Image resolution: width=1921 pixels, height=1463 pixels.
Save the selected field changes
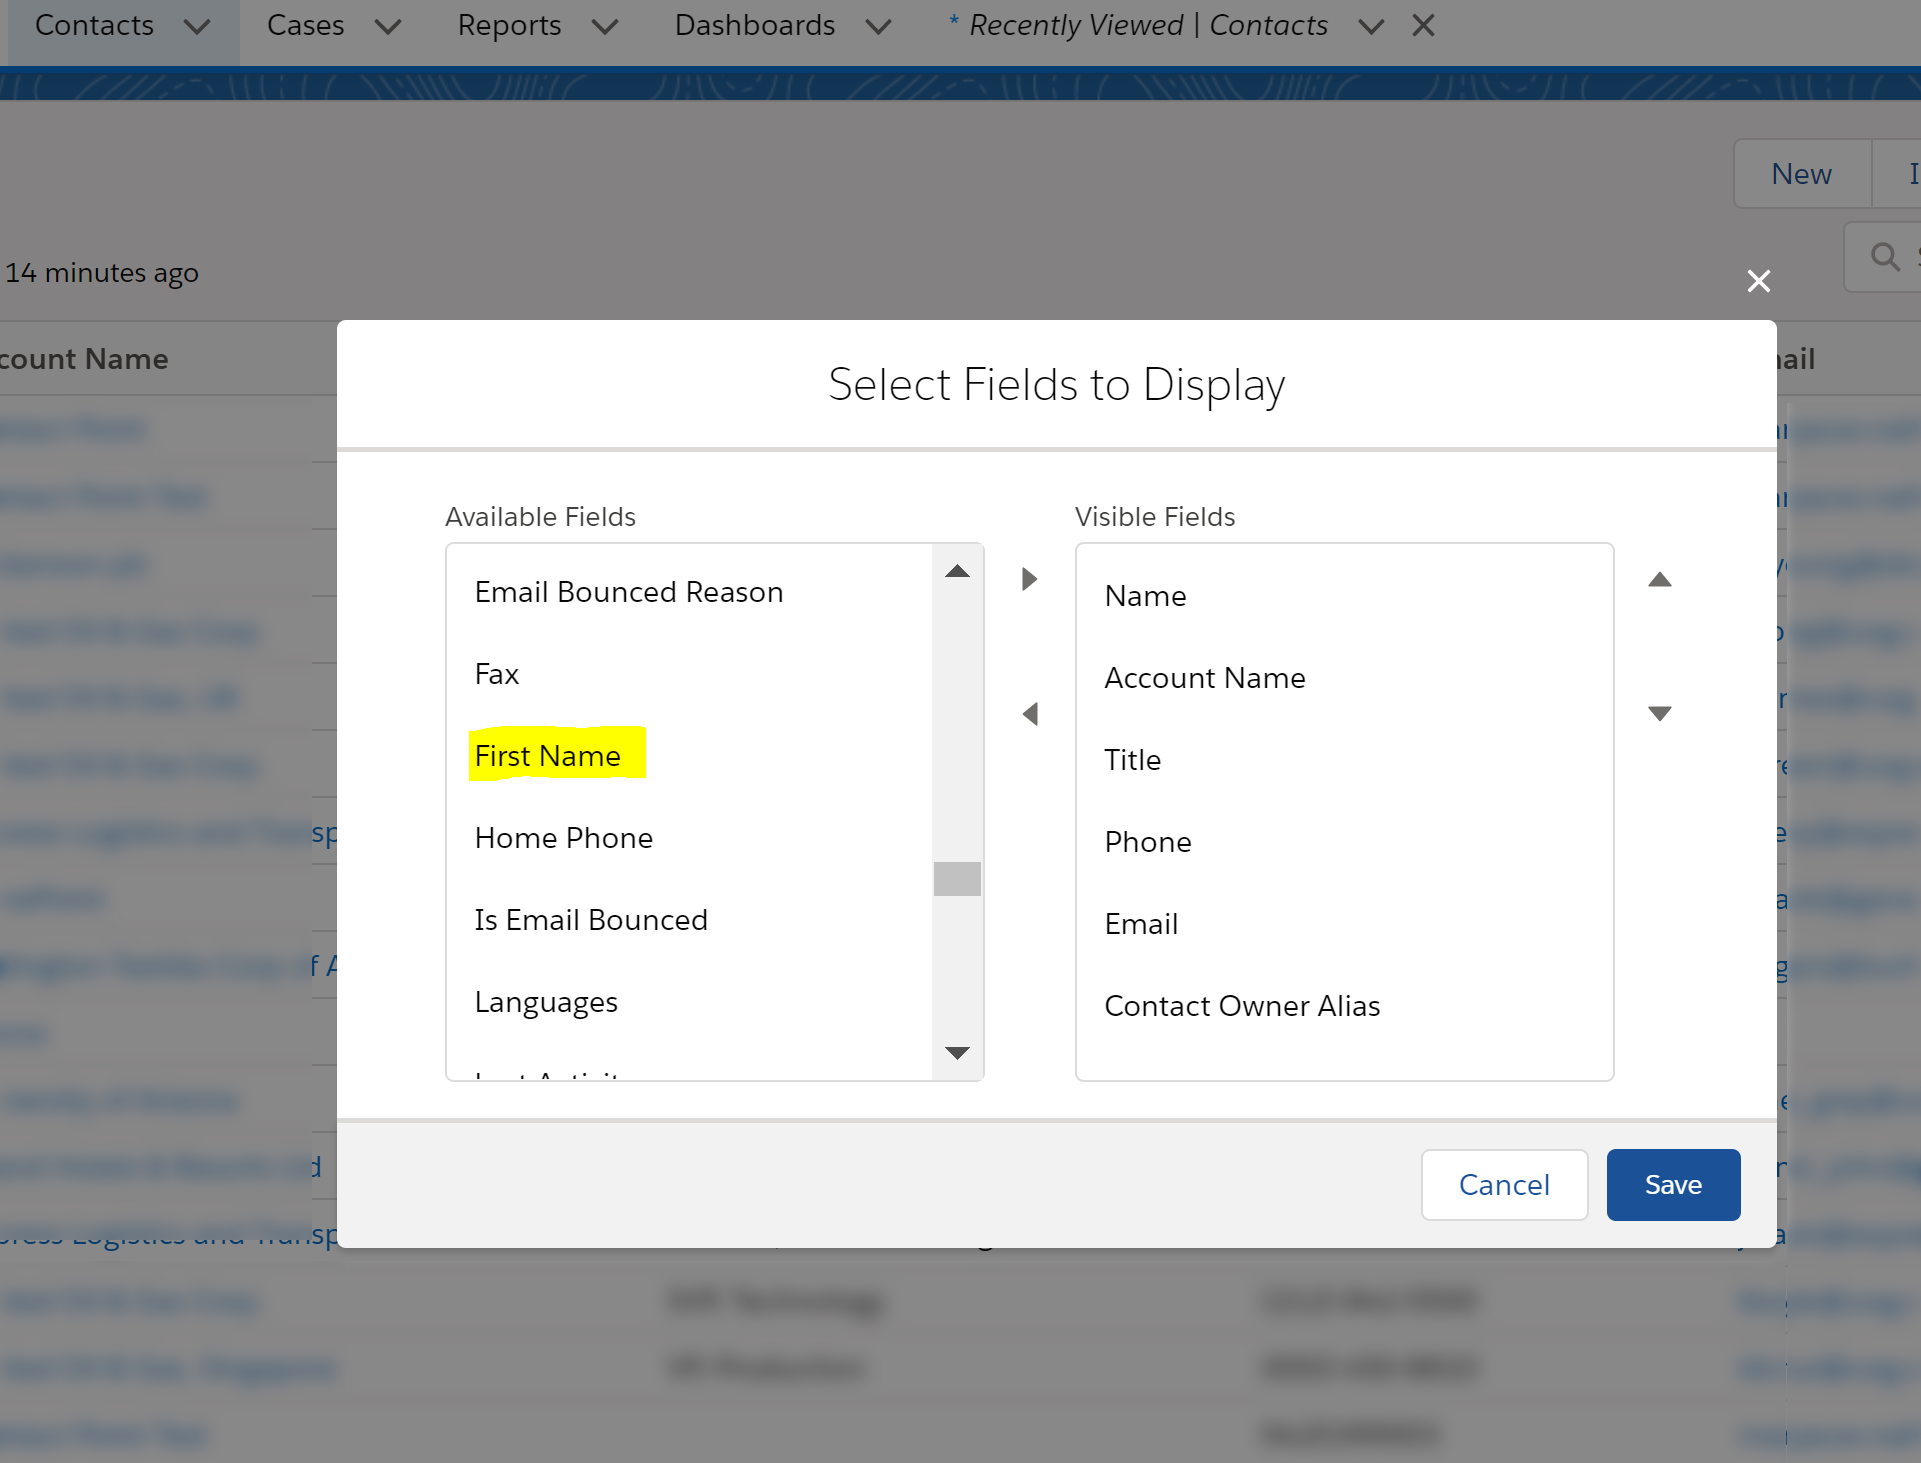(1672, 1185)
